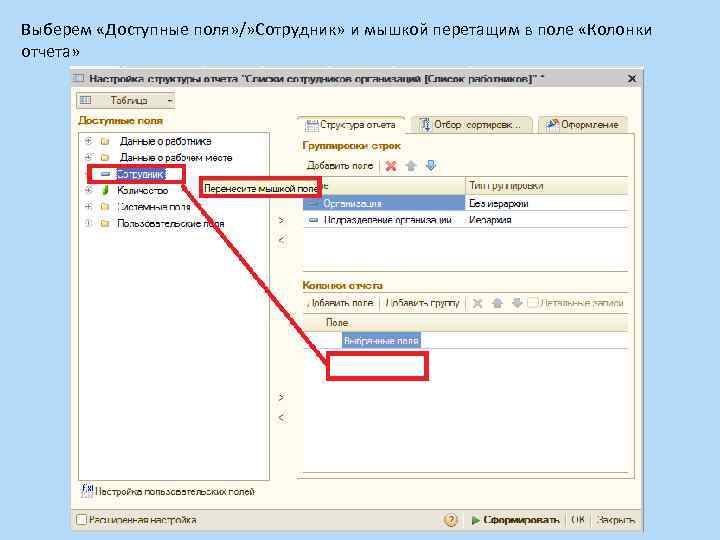Expand Системные поля node

tap(89, 207)
